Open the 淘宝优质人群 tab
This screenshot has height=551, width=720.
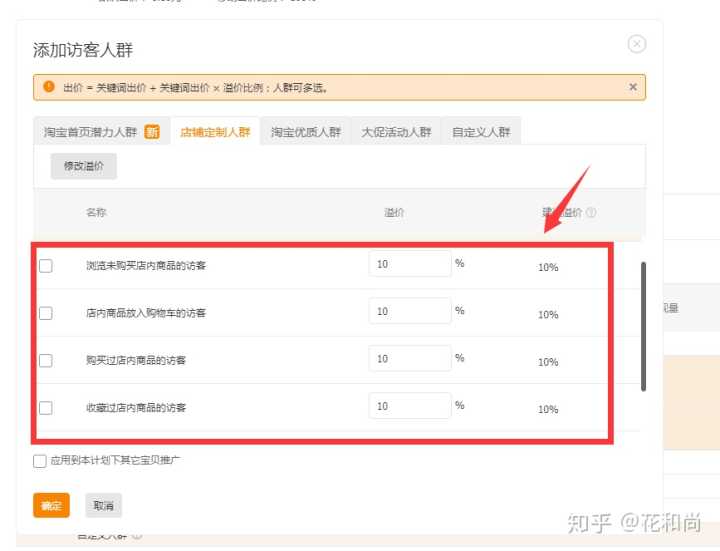point(306,132)
